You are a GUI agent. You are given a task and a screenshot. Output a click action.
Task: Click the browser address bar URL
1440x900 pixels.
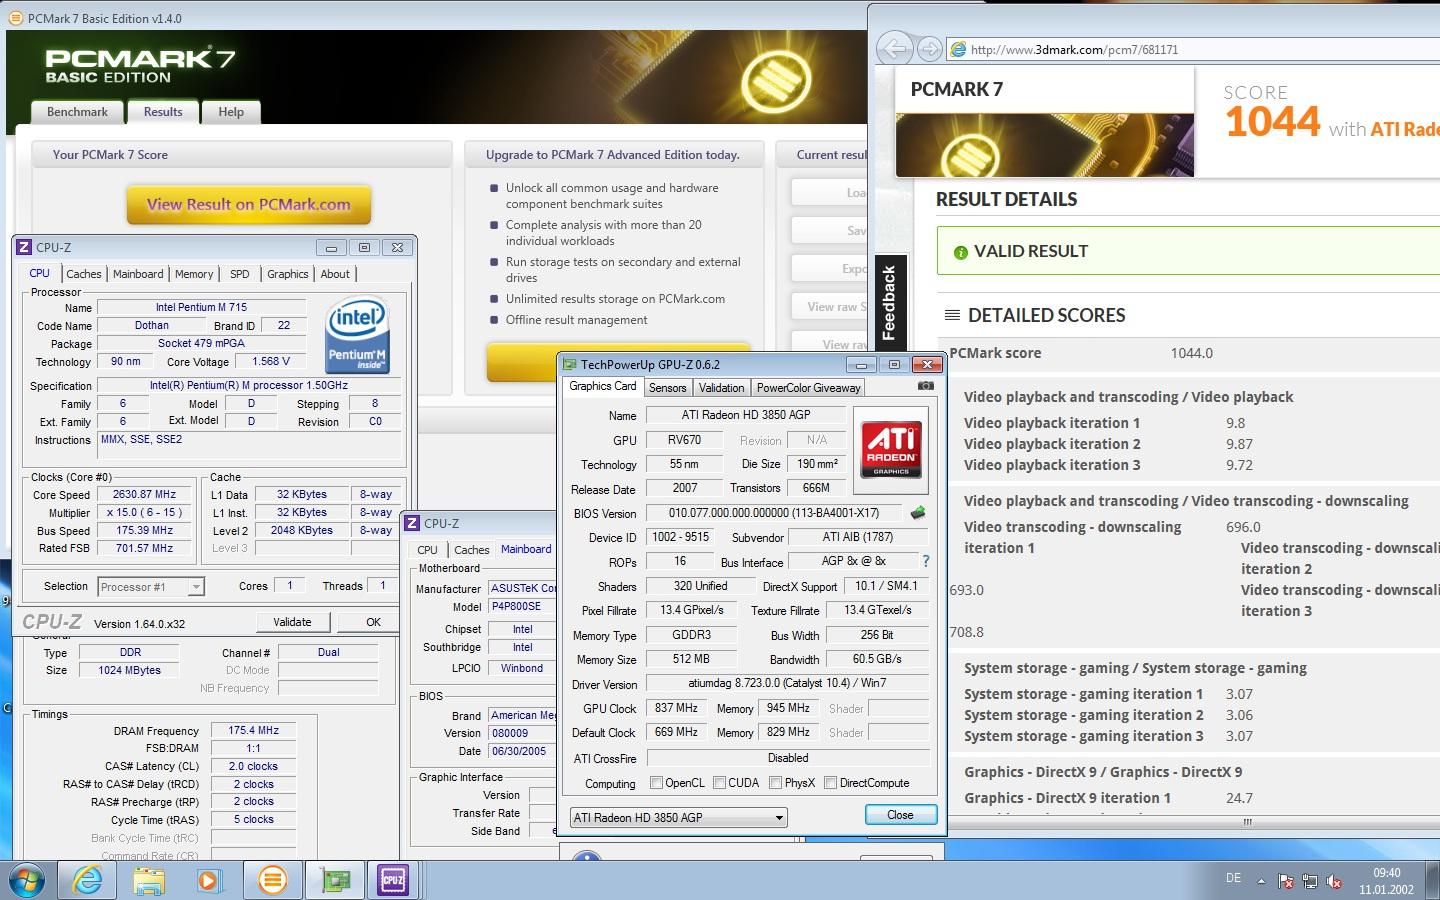1074,49
